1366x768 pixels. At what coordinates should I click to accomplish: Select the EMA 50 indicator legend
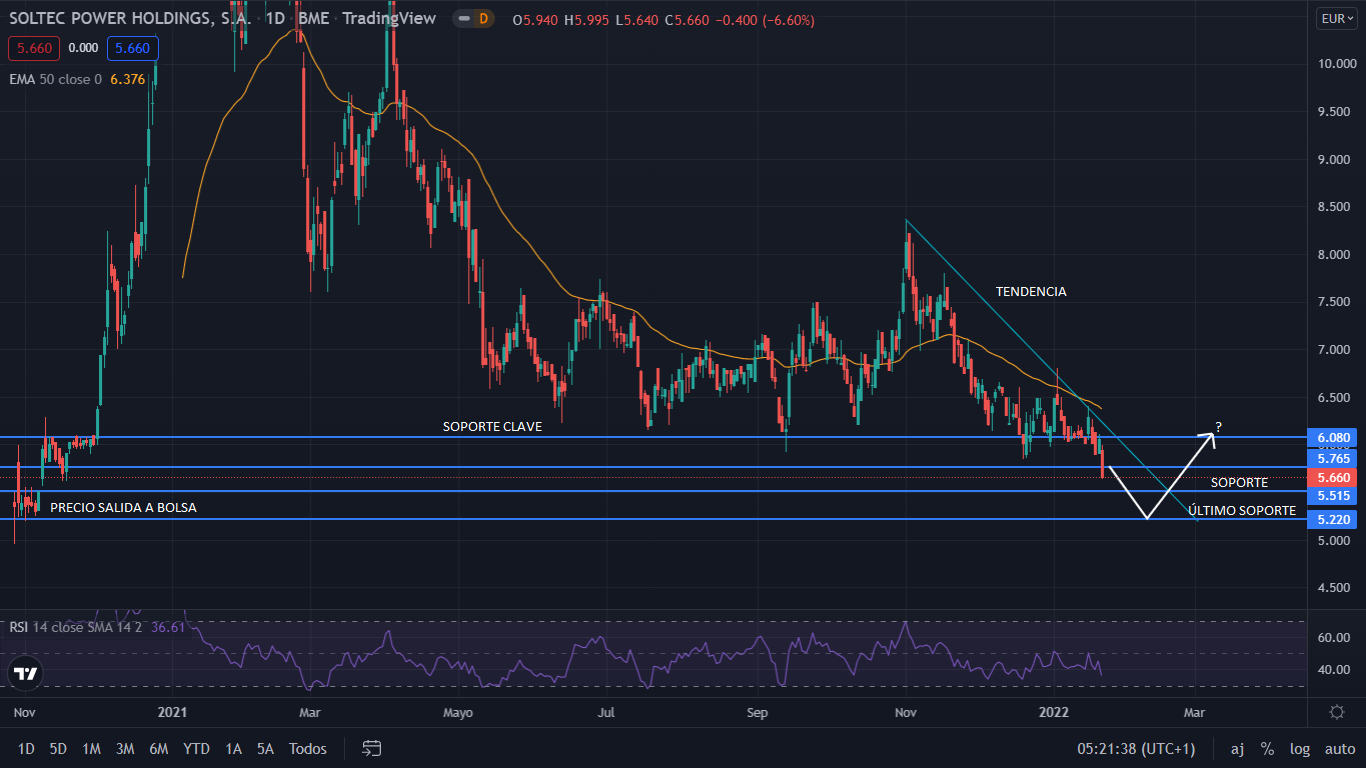55,79
